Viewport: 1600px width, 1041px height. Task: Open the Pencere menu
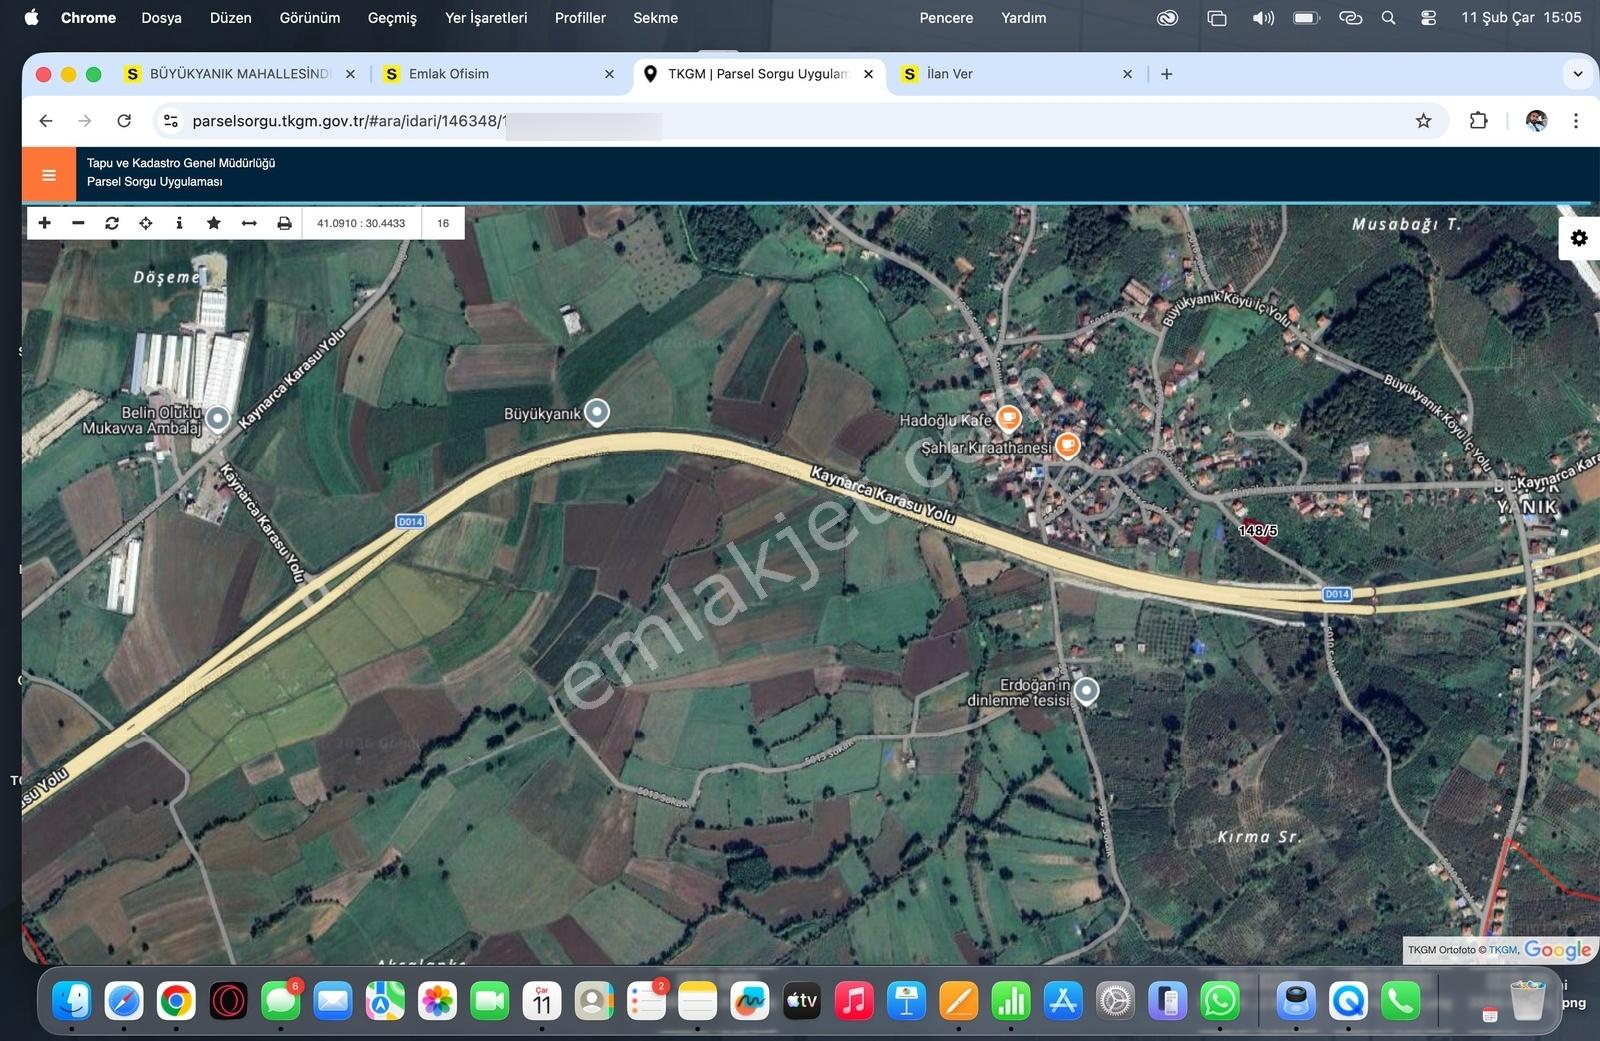946,18
